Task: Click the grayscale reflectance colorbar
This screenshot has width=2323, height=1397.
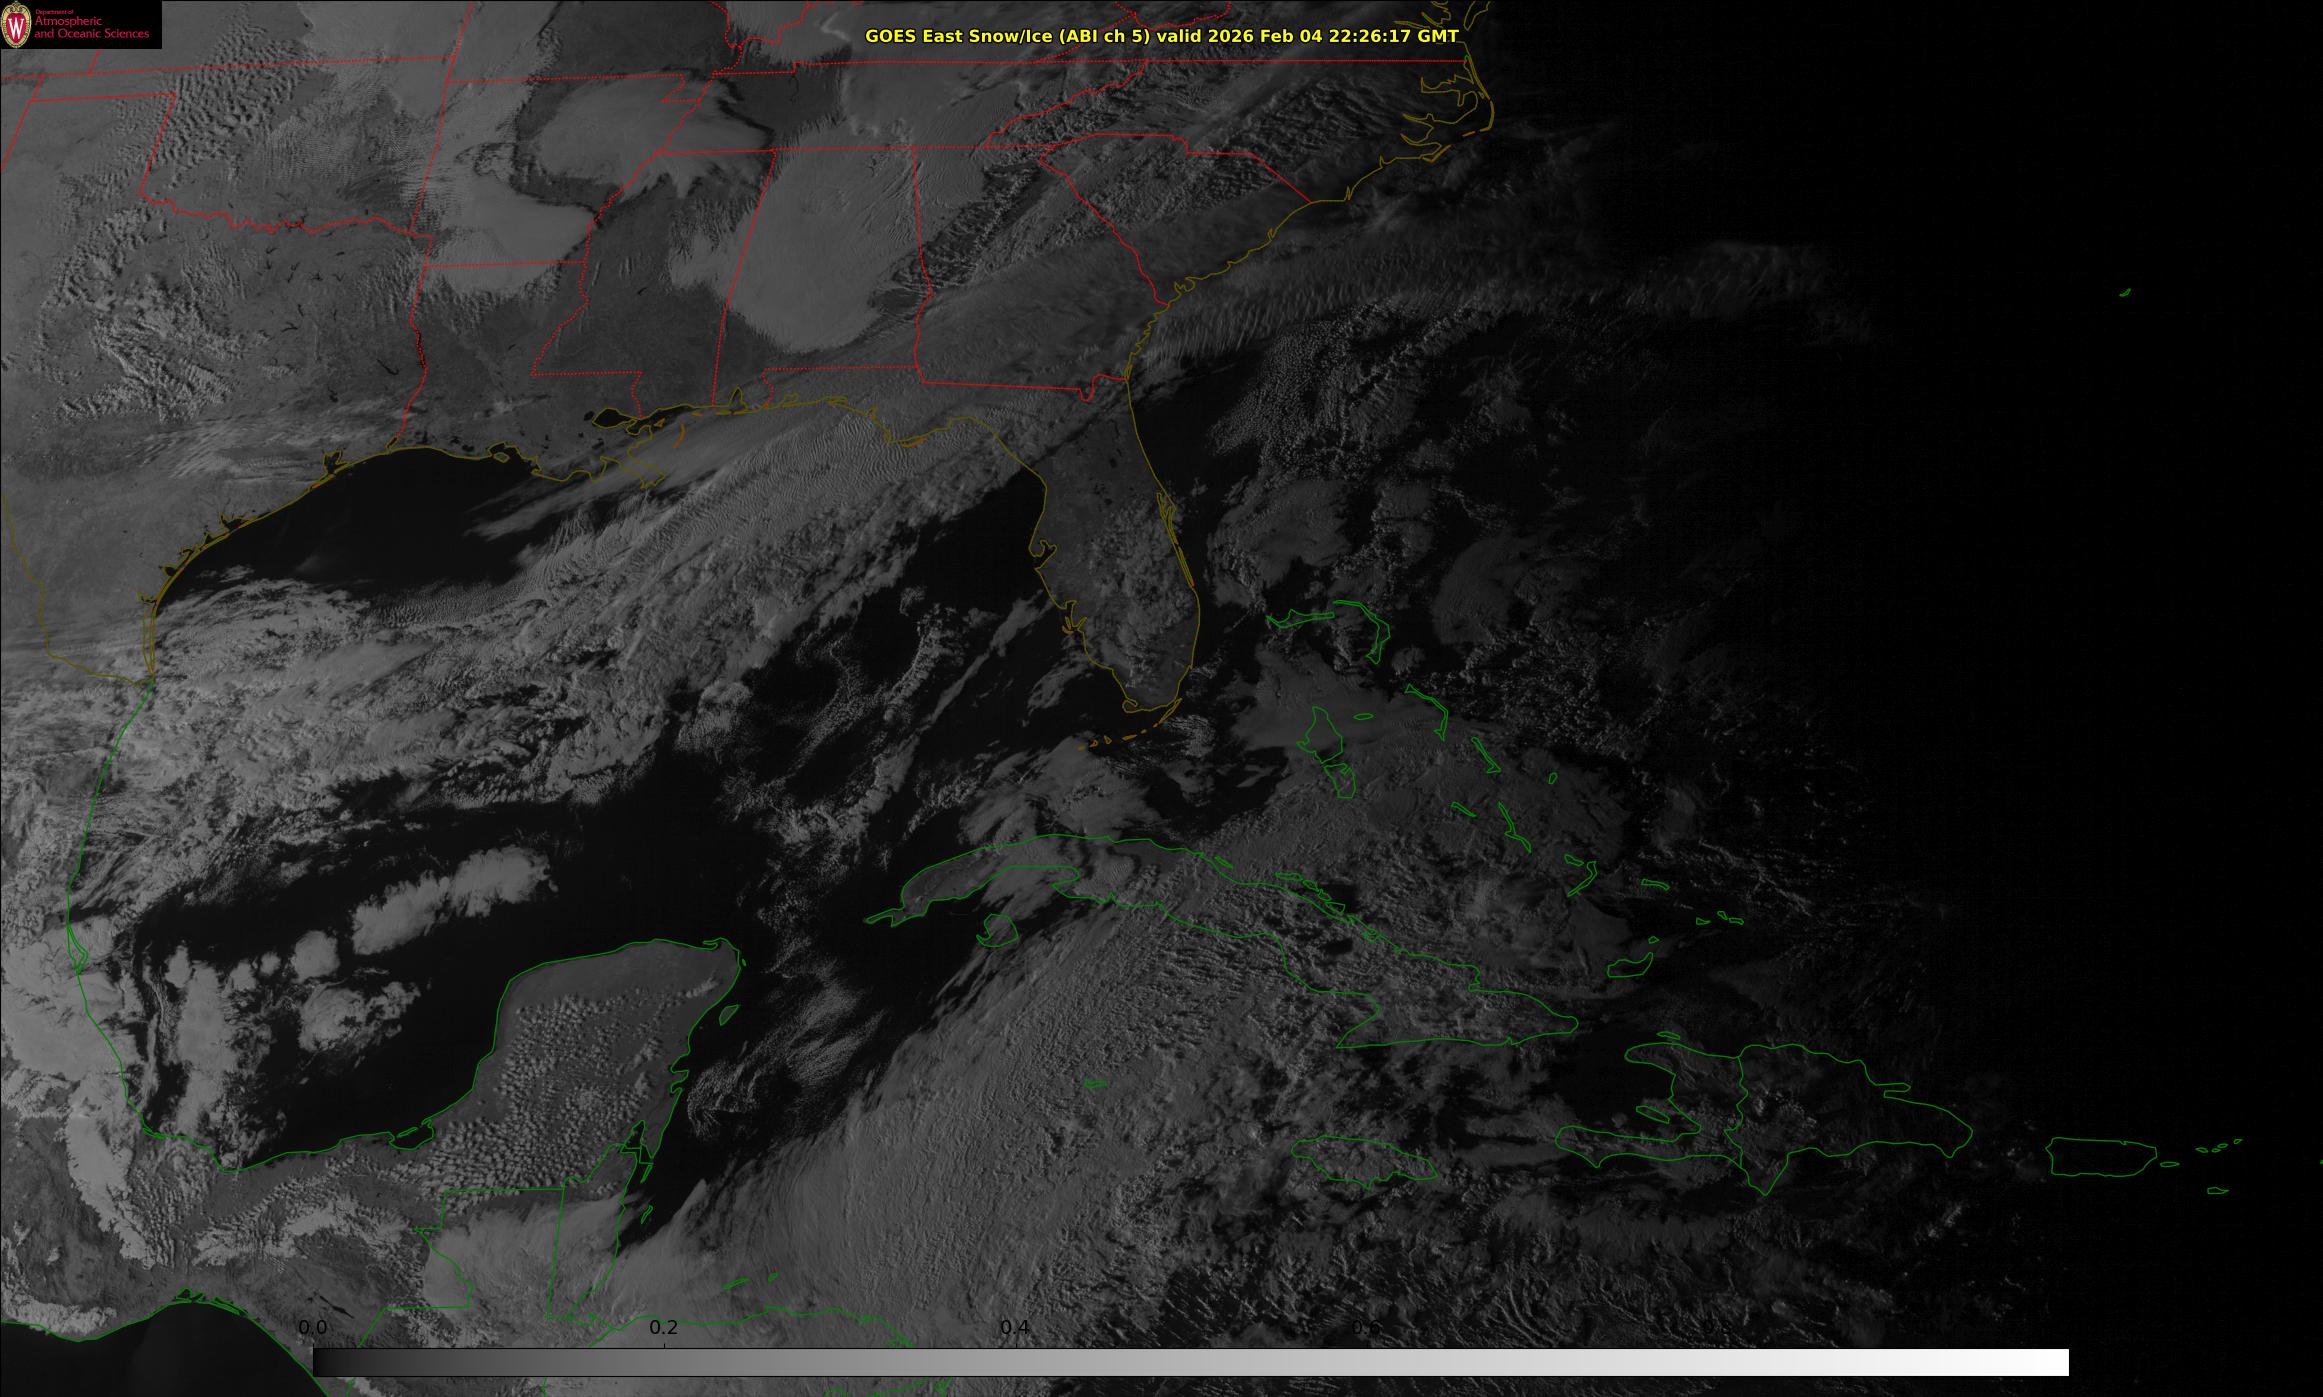Action: click(1190, 1362)
